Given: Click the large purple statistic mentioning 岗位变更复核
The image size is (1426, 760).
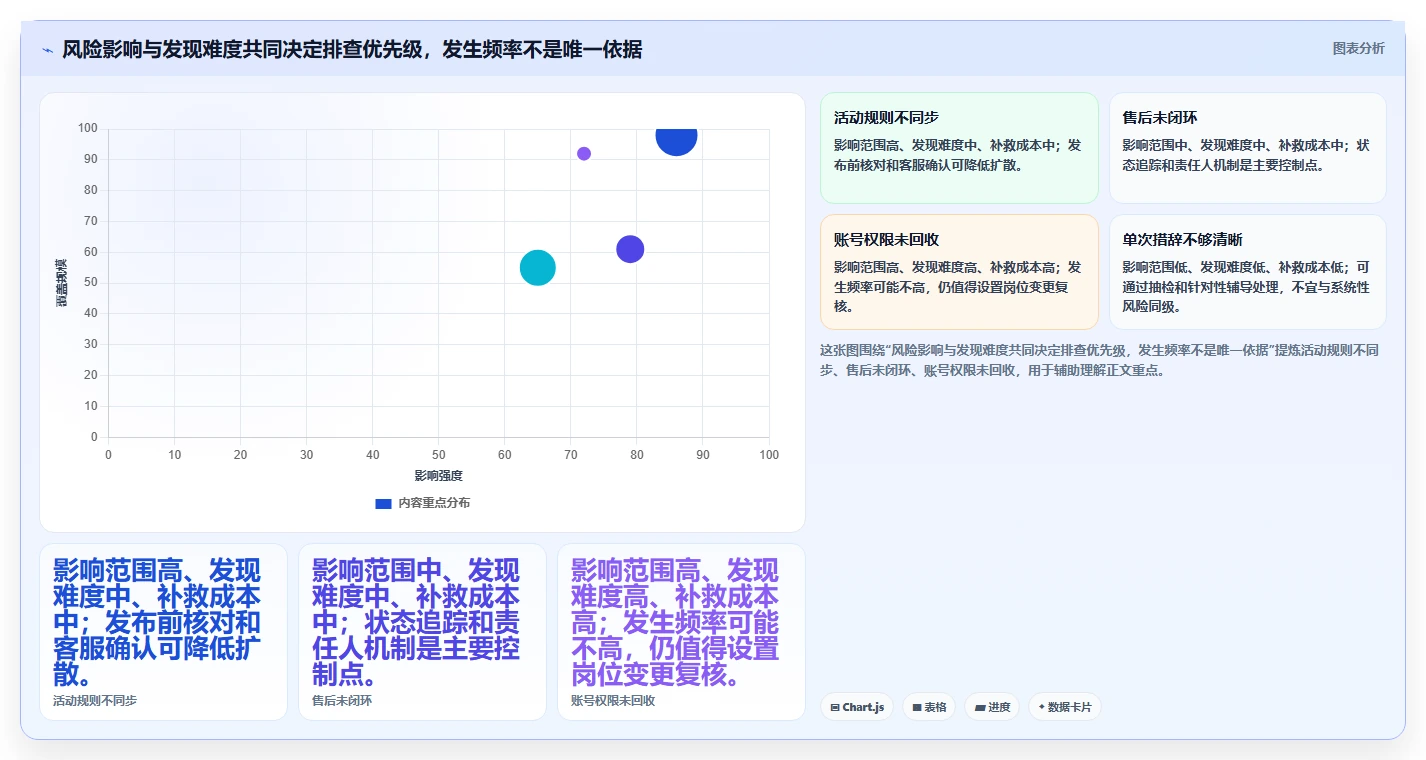Looking at the screenshot, I should coord(675,622).
